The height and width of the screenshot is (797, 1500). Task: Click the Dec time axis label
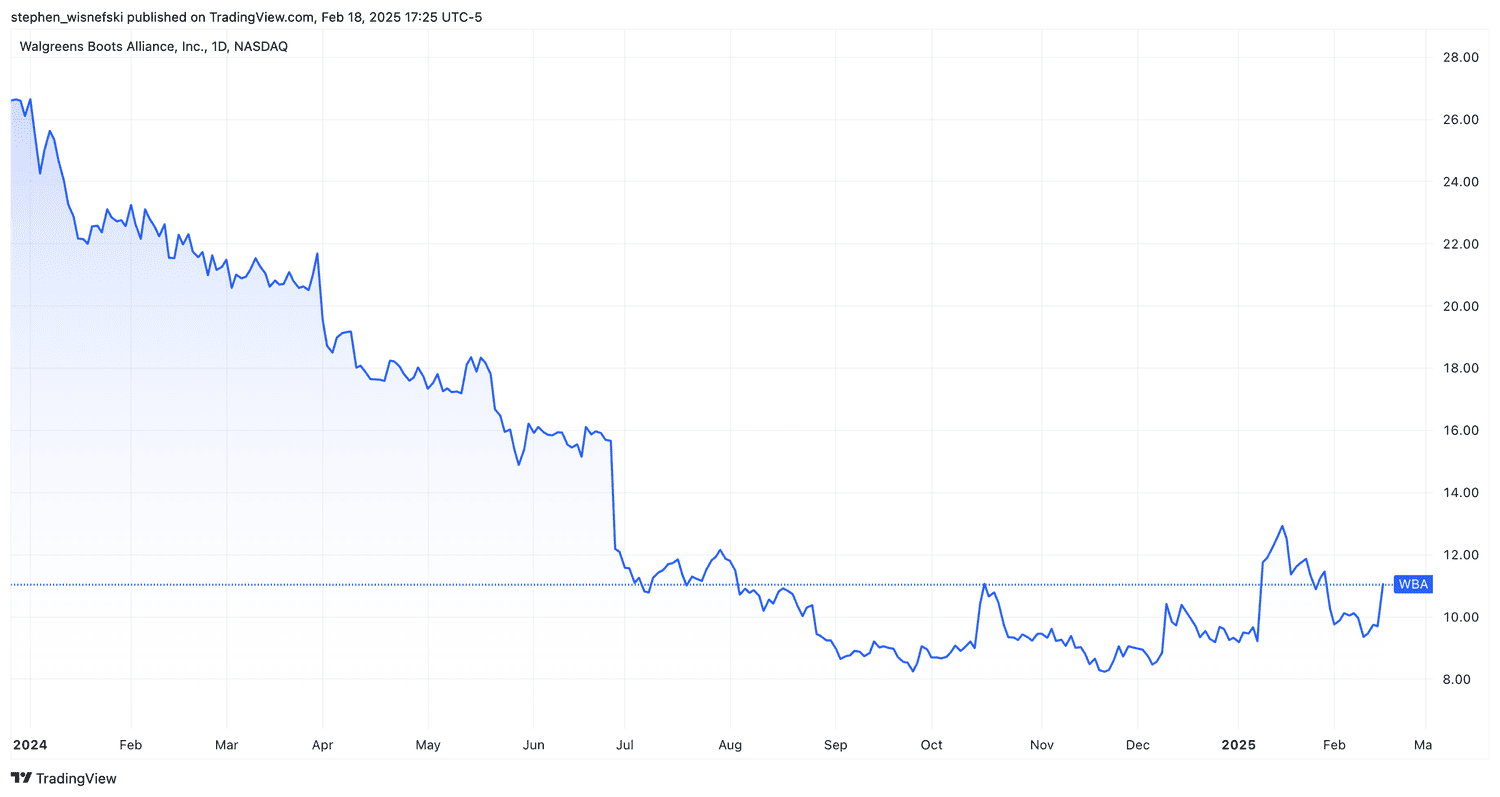point(1138,745)
